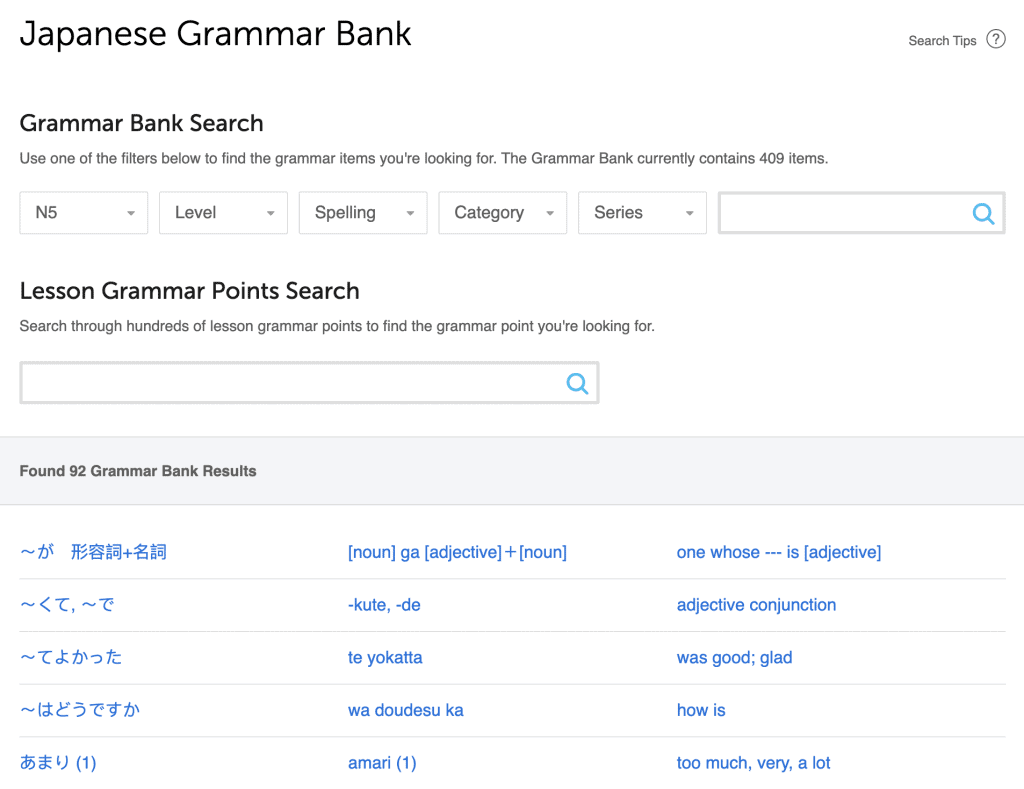Click the Grammar Bank search magnifier icon
Image resolution: width=1024 pixels, height=789 pixels.
(983, 213)
